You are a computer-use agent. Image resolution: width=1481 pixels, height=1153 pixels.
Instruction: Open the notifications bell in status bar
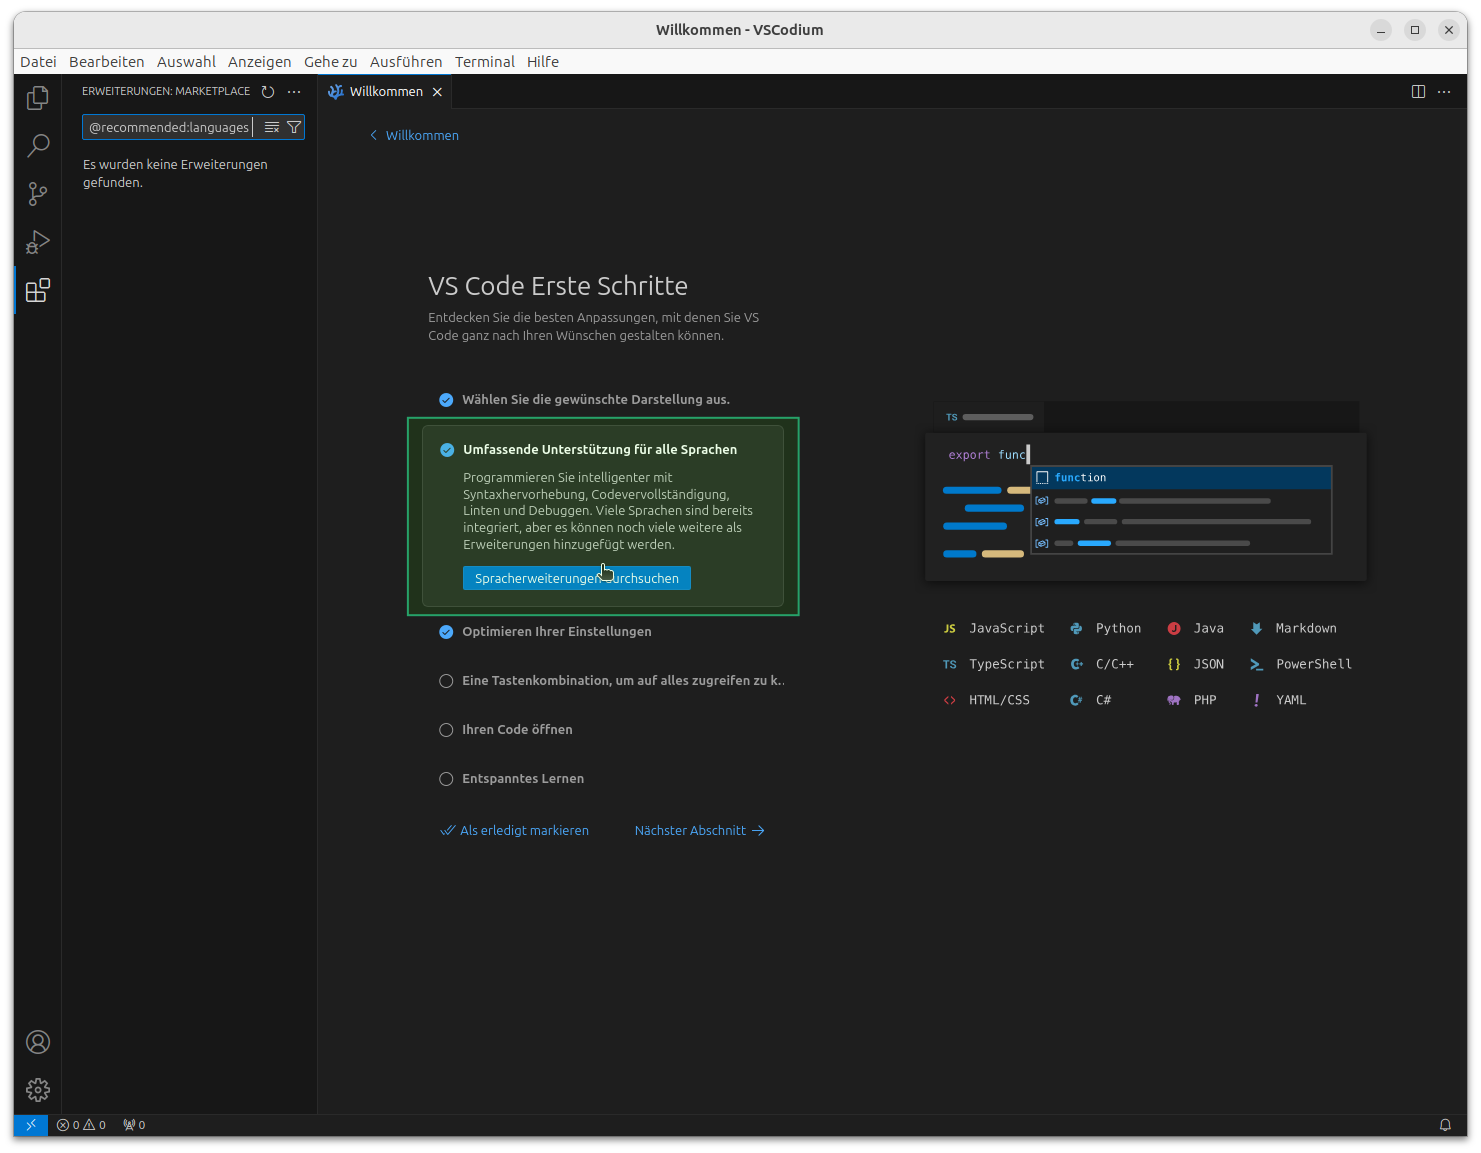coord(1445,1125)
